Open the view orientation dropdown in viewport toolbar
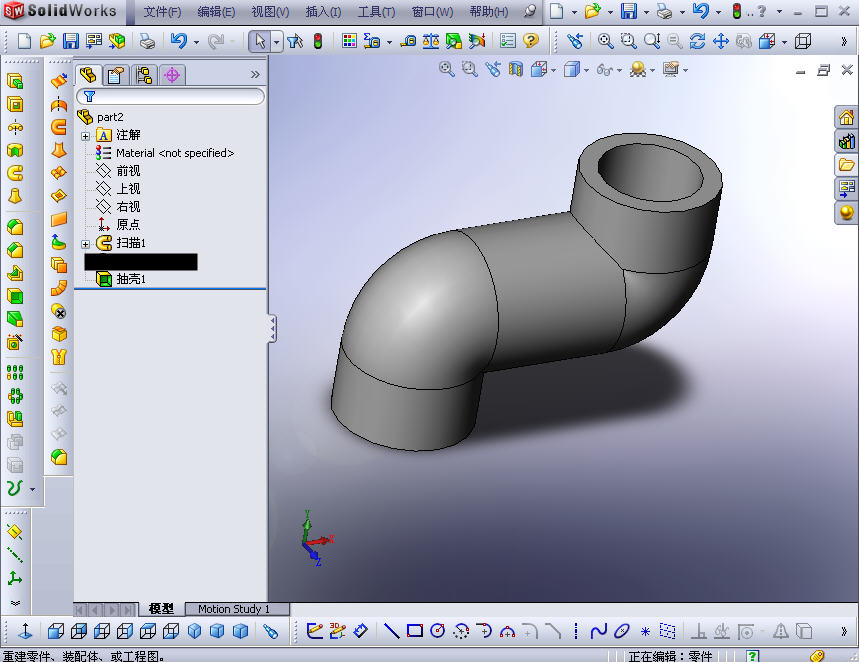The height and width of the screenshot is (662, 859). [553, 70]
